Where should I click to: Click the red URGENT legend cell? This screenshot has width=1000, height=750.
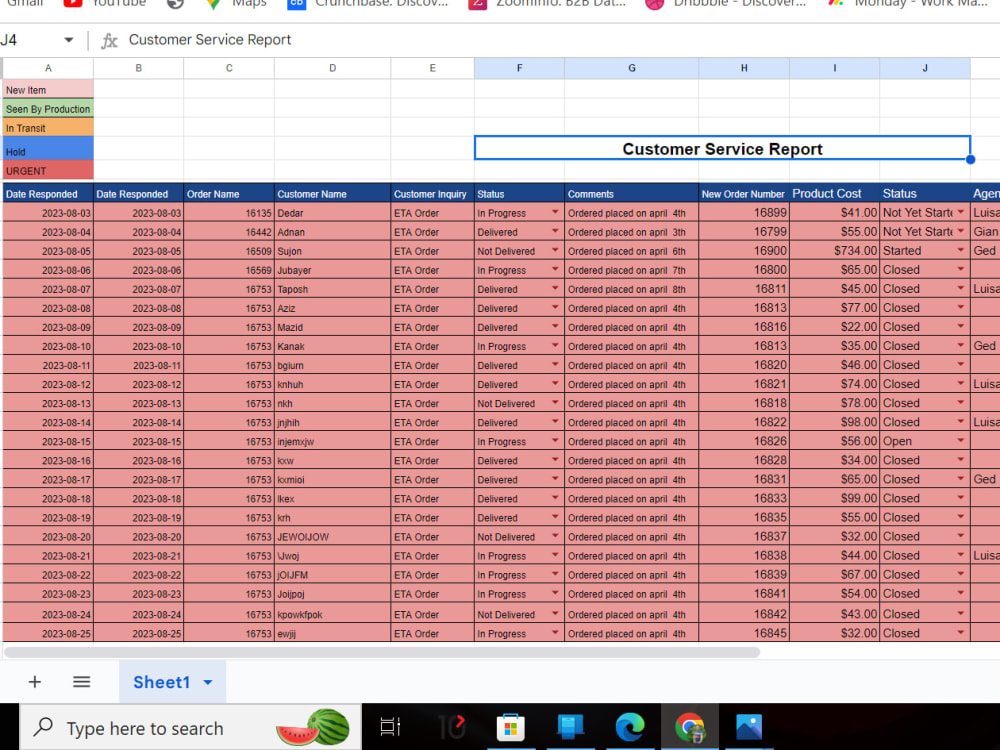point(48,170)
